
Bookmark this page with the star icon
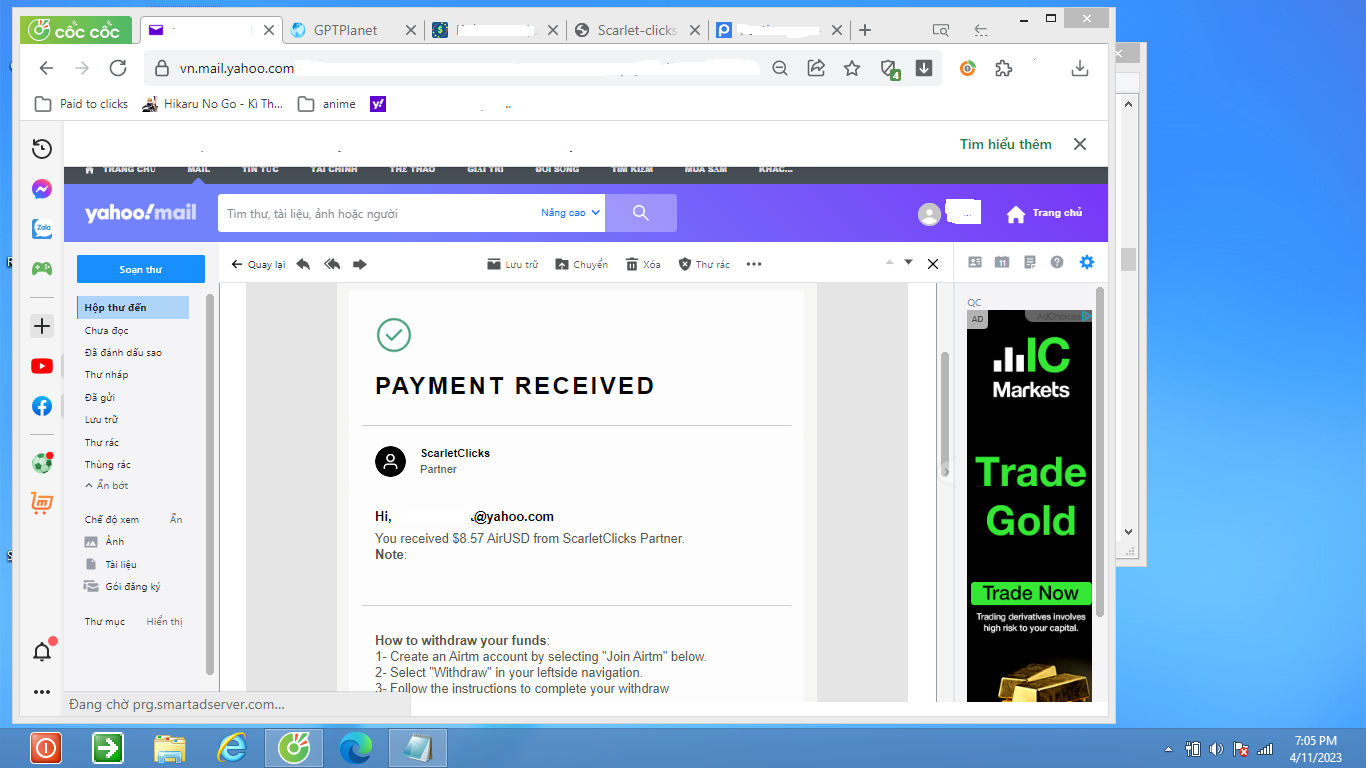(x=852, y=68)
